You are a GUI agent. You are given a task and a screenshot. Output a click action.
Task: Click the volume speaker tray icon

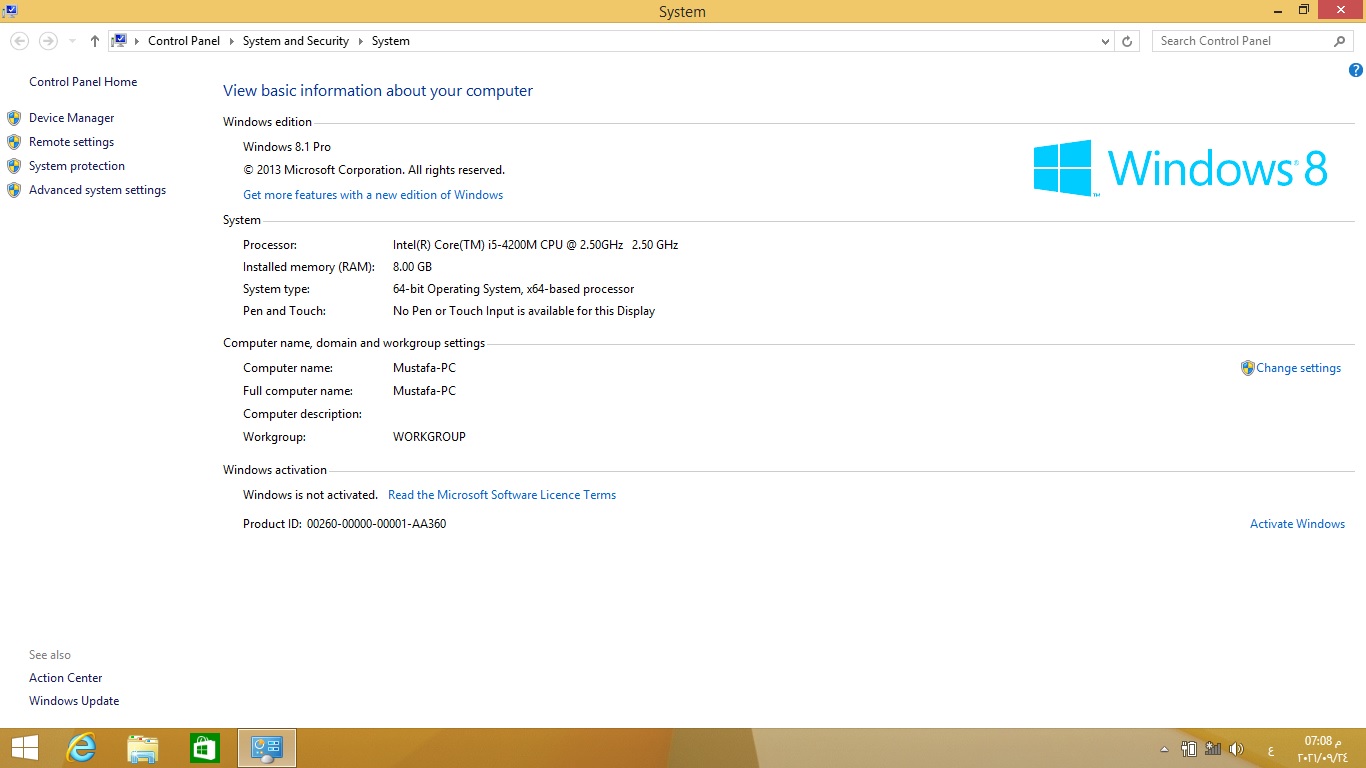[x=1236, y=748]
